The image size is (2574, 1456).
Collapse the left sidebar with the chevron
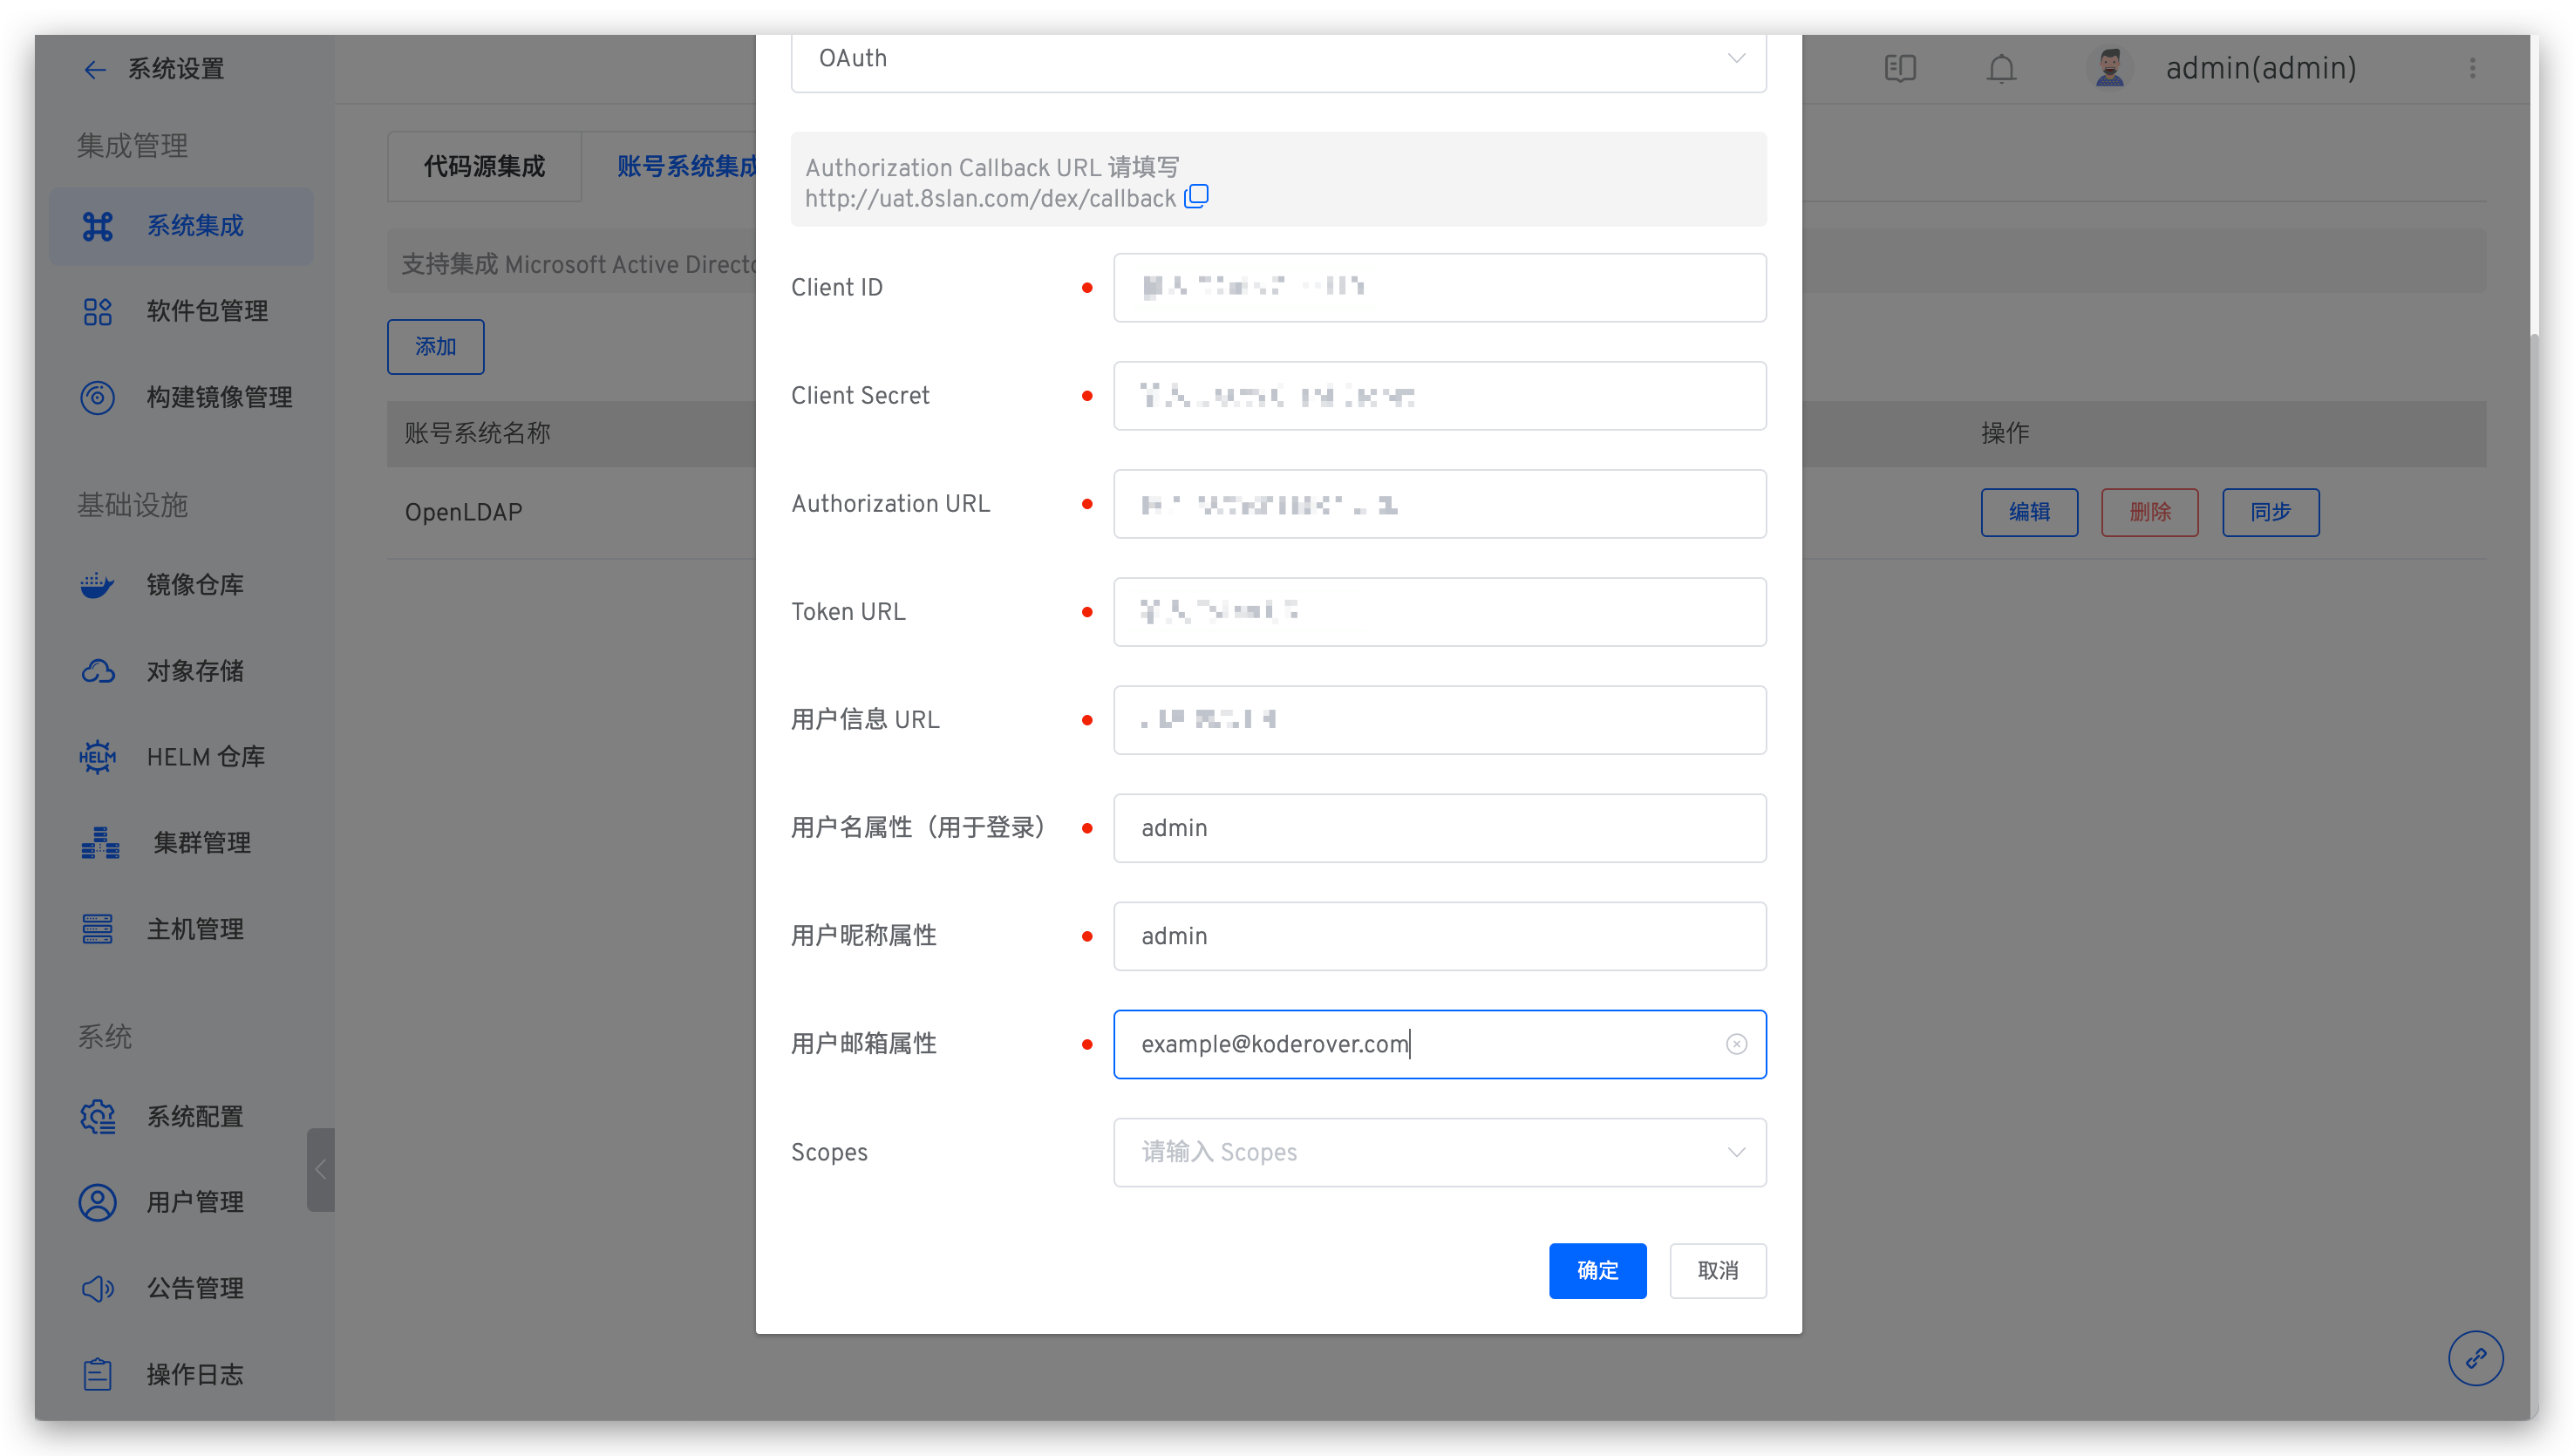[x=320, y=1170]
